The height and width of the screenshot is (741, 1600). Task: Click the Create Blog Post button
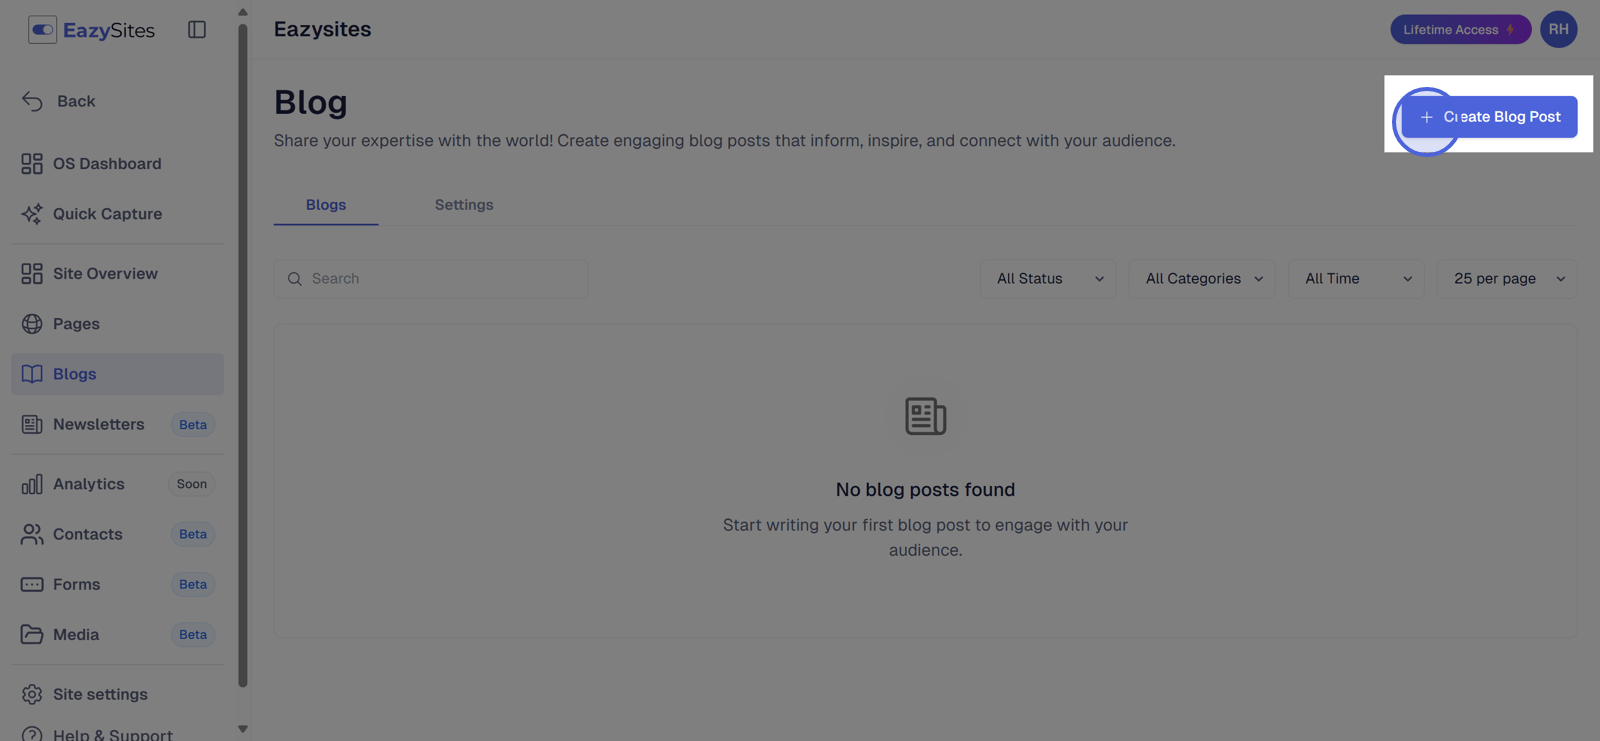pos(1489,117)
